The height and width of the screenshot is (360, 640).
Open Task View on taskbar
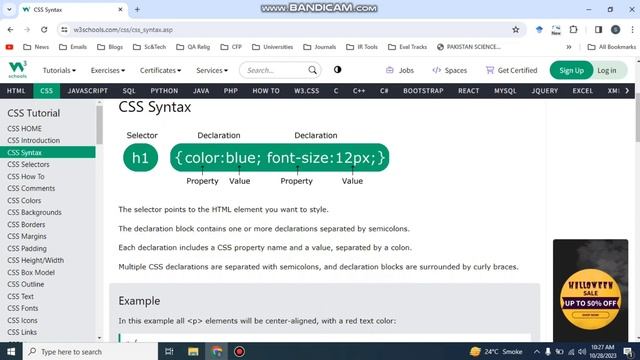point(169,351)
